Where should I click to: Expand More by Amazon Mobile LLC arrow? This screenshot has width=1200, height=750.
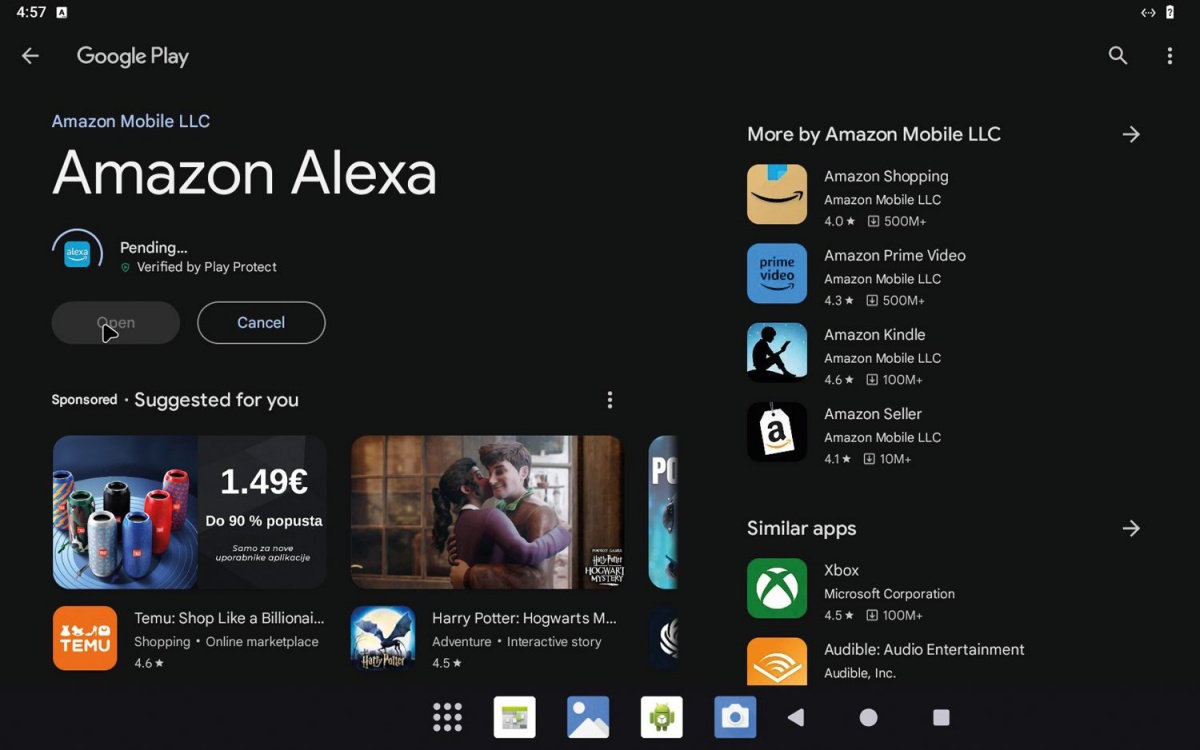click(x=1131, y=134)
